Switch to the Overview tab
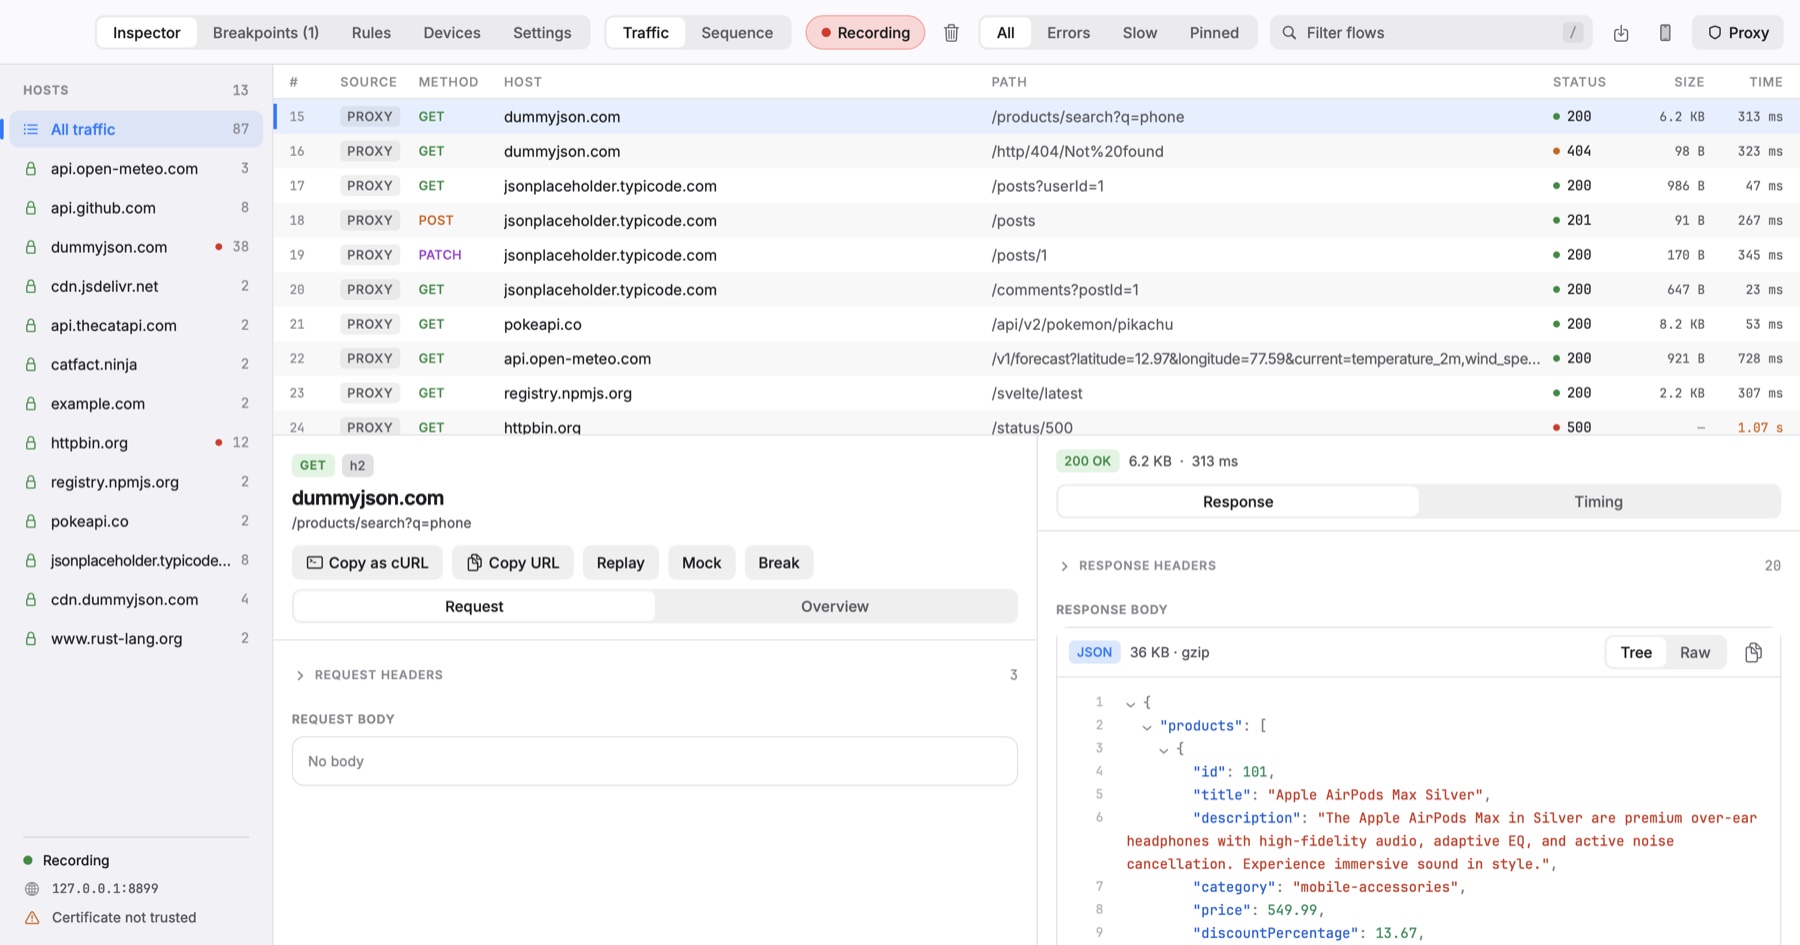This screenshot has width=1800, height=945. [x=835, y=607]
